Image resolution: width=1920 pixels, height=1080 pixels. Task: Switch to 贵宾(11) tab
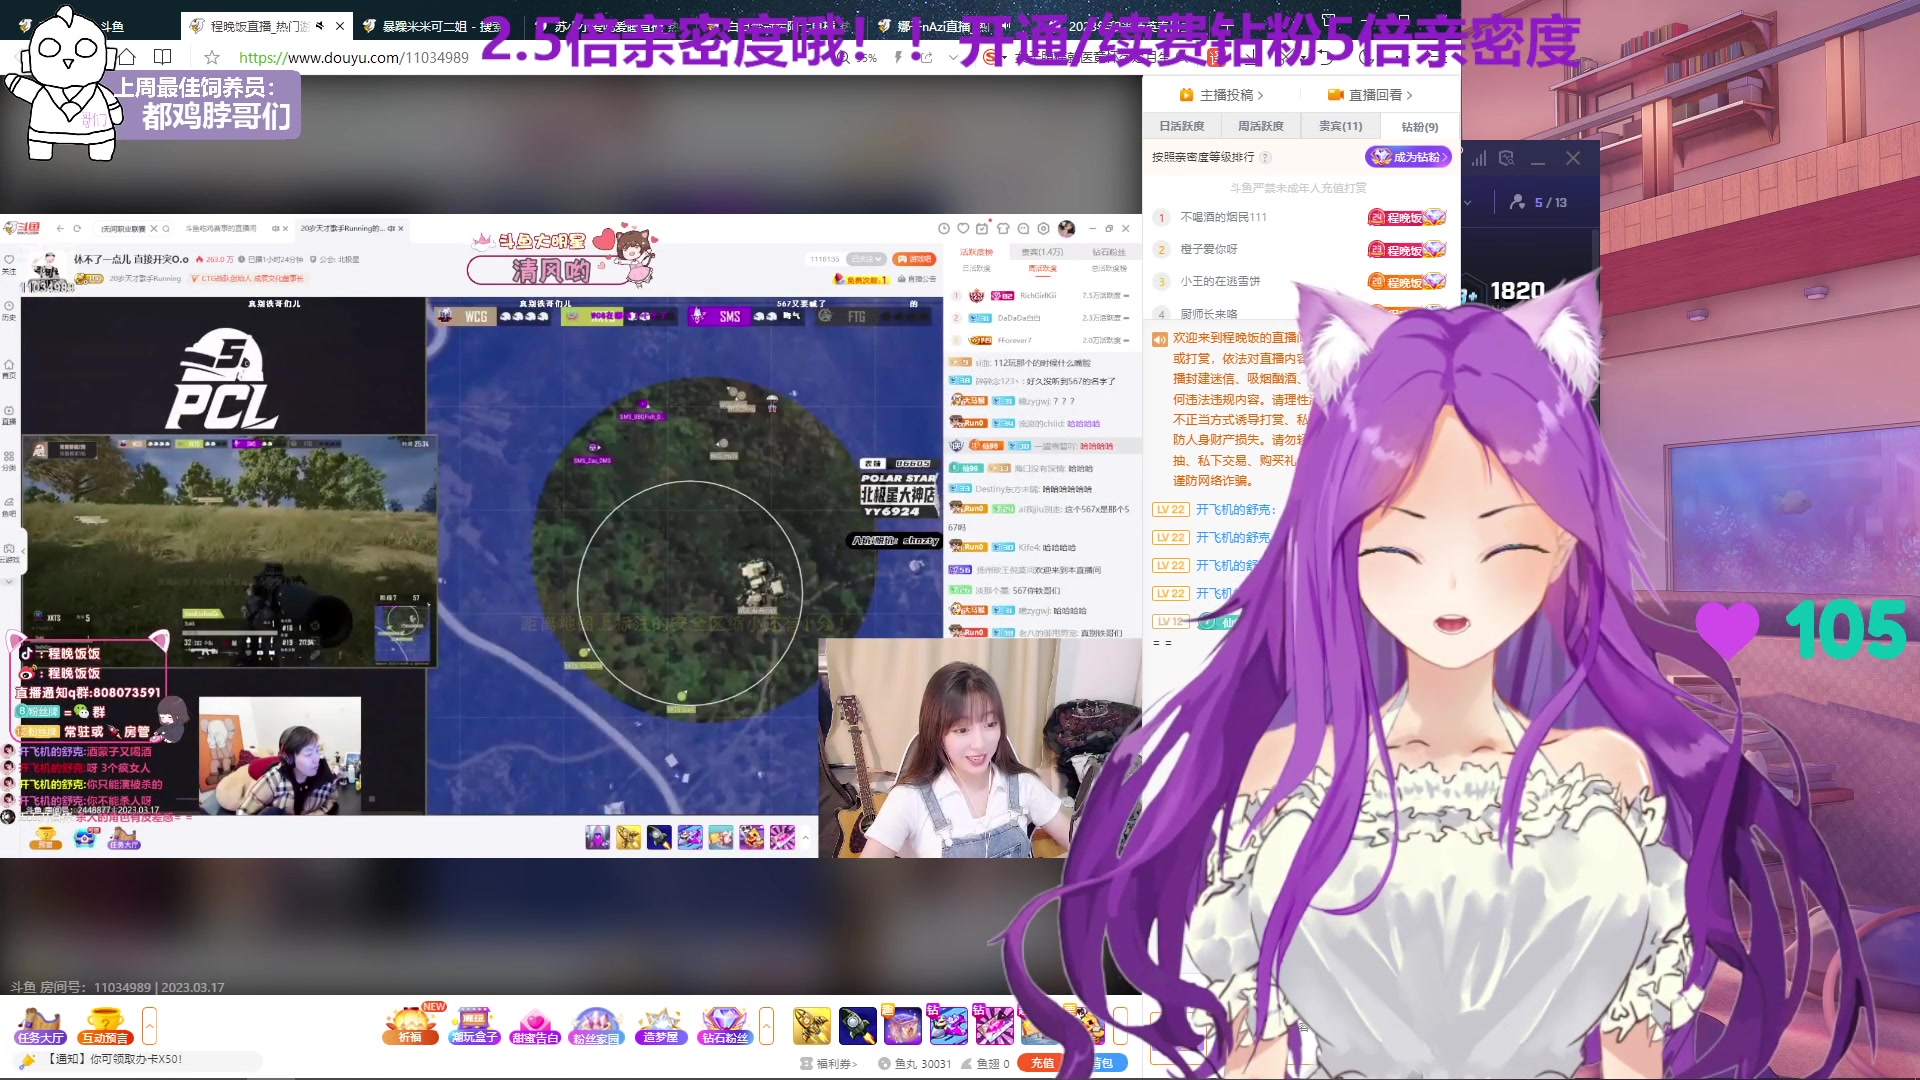tap(1340, 126)
